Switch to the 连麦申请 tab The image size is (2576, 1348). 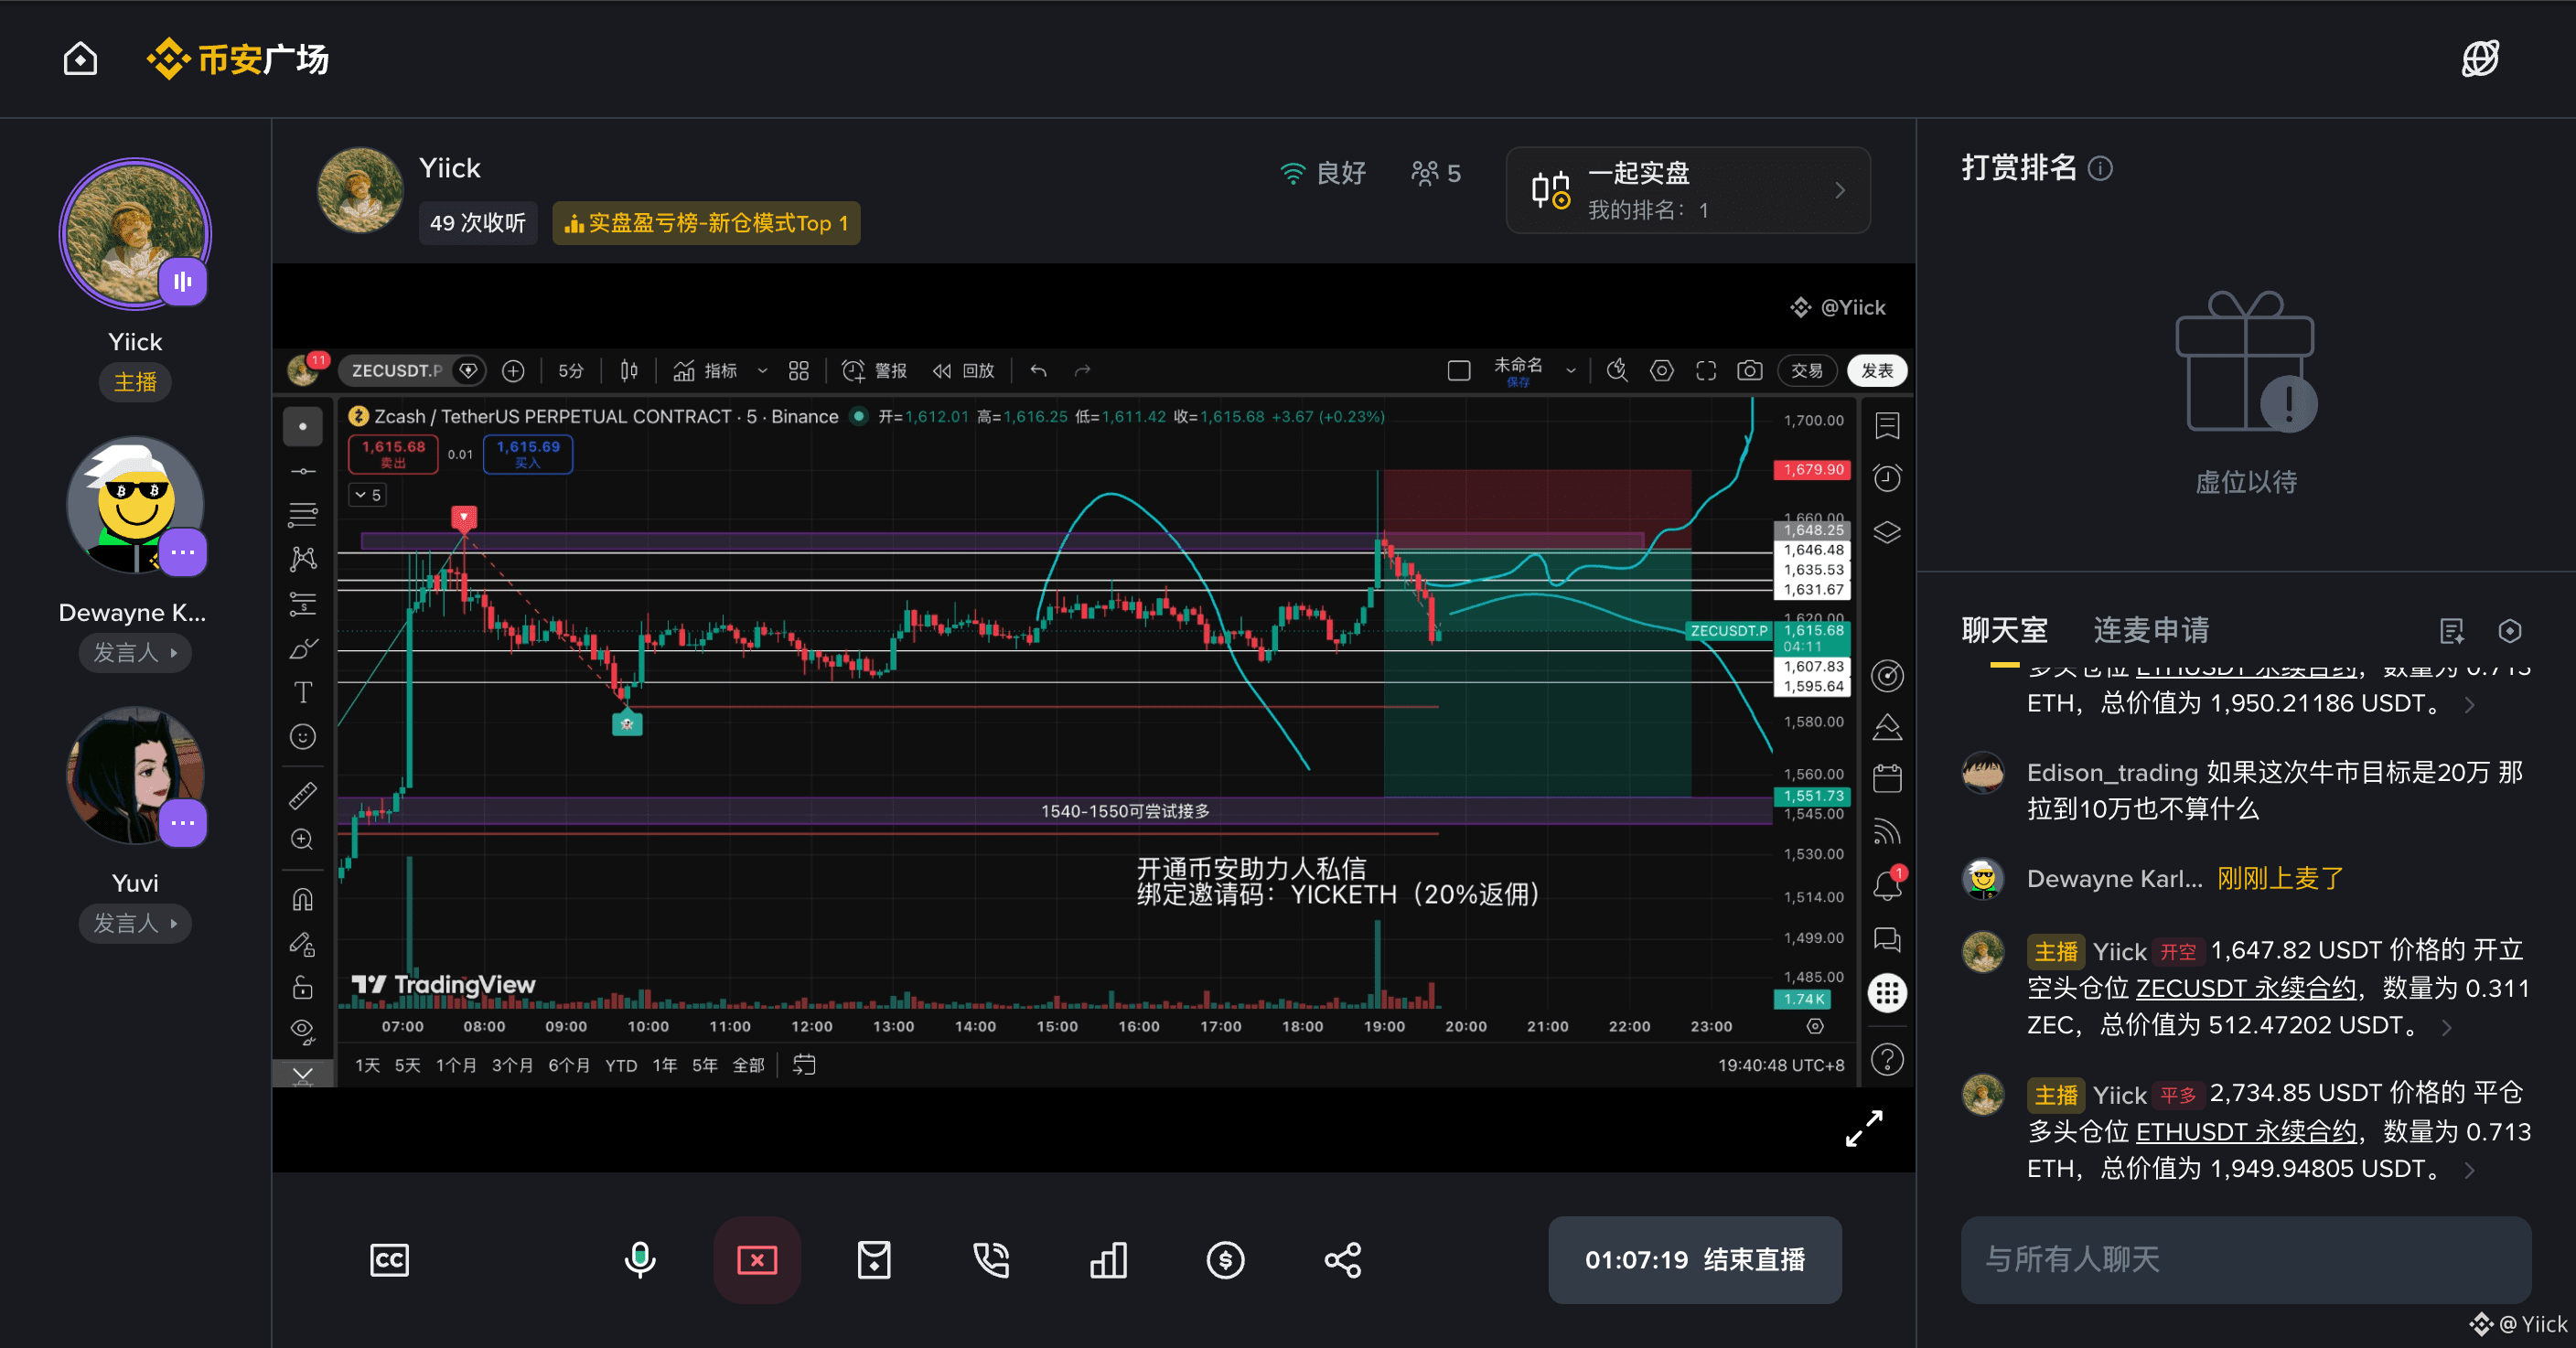tap(2151, 630)
